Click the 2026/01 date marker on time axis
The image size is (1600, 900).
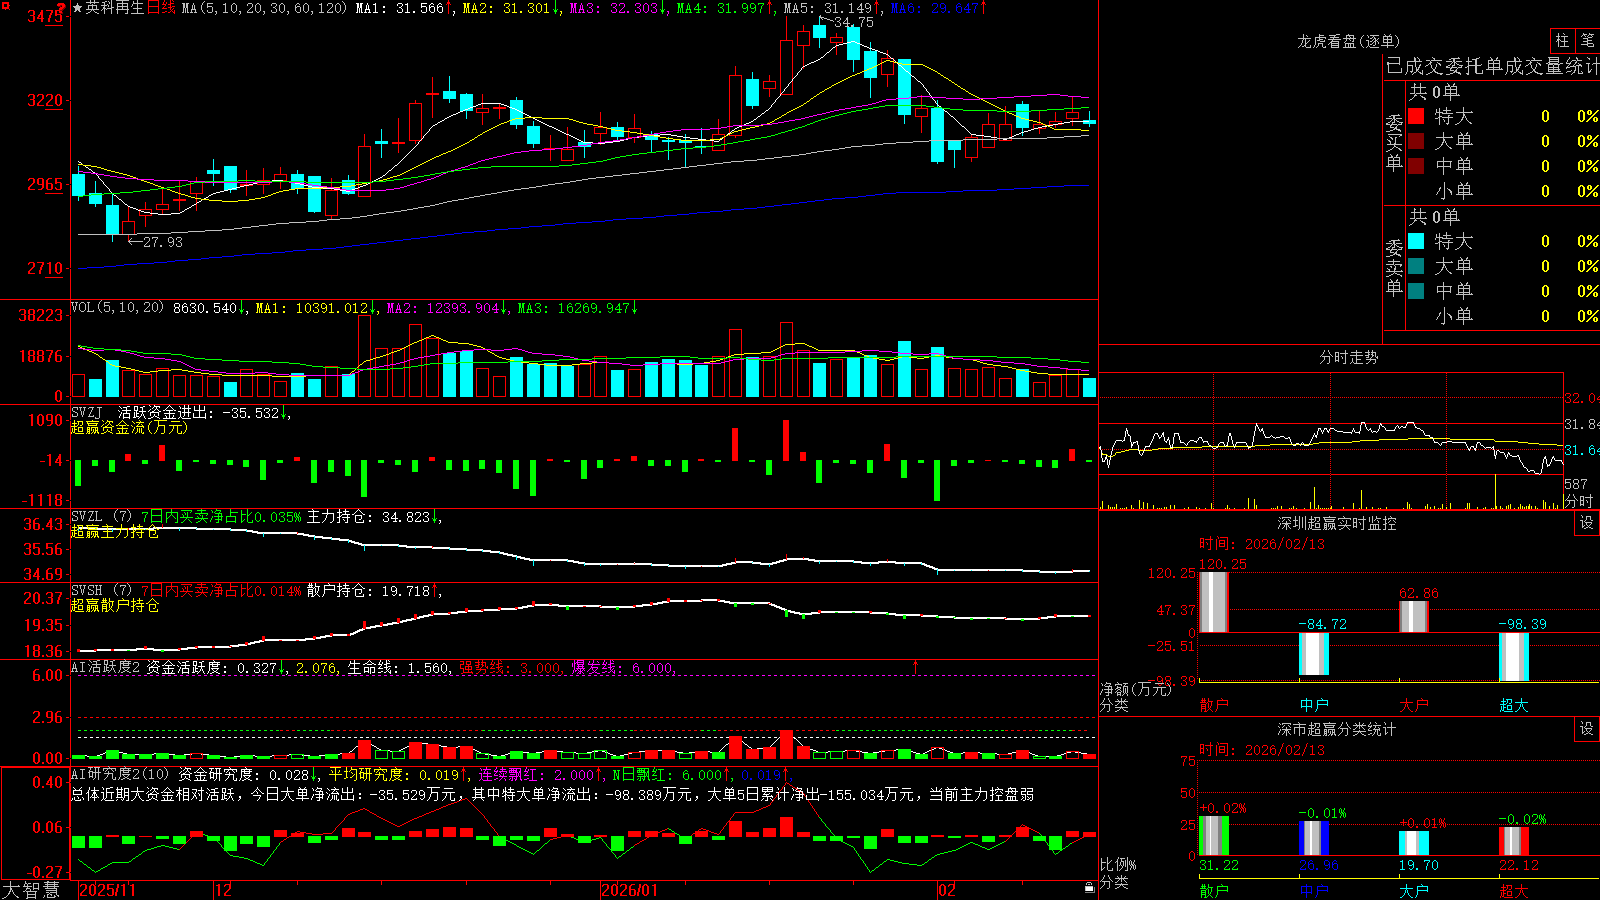click(630, 890)
